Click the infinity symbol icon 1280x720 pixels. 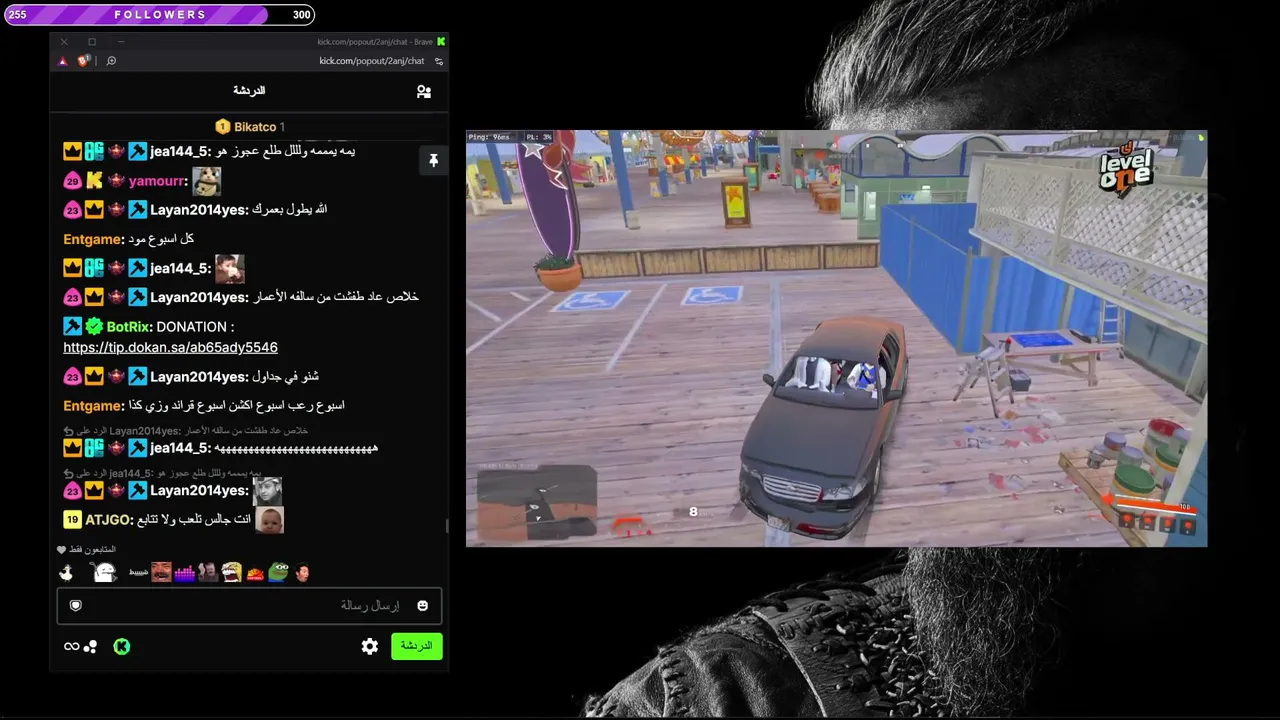71,646
